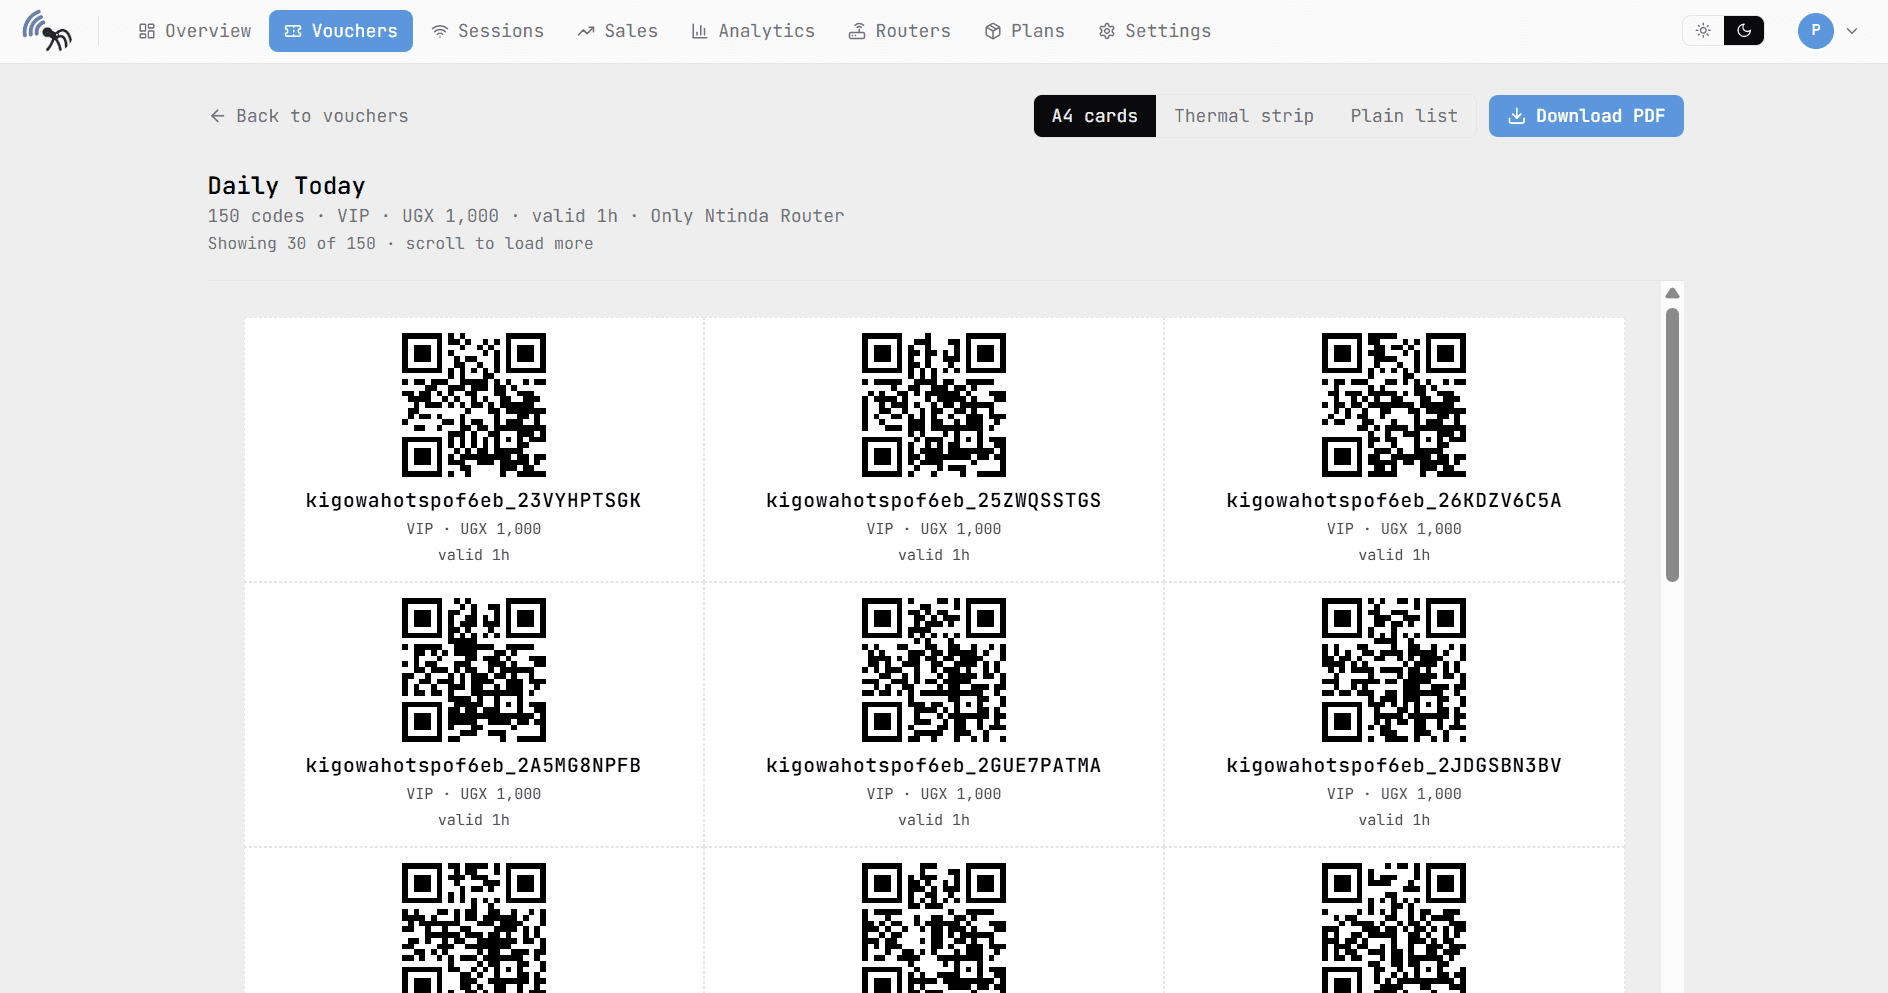This screenshot has height=993, width=1888.
Task: Click QR code for voucher 2GUE7PATMA
Action: tap(934, 670)
